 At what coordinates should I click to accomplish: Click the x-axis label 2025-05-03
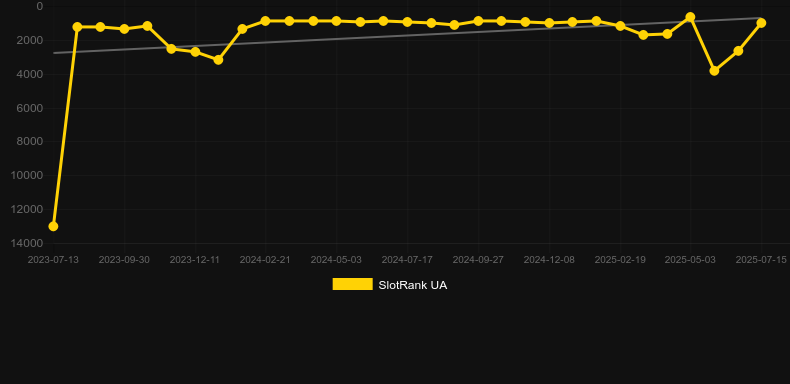point(690,260)
